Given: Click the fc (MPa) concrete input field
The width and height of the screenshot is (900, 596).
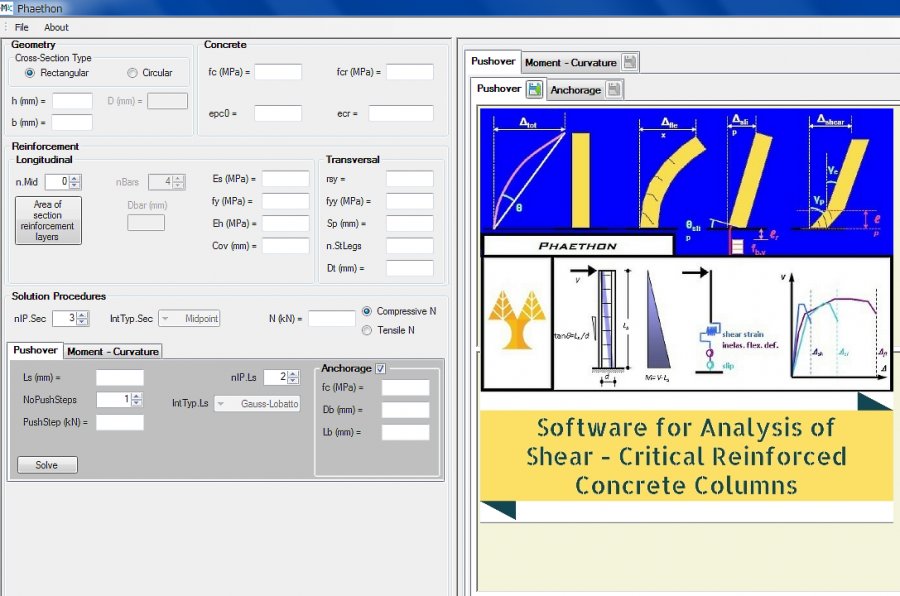Looking at the screenshot, I should pyautogui.click(x=278, y=72).
